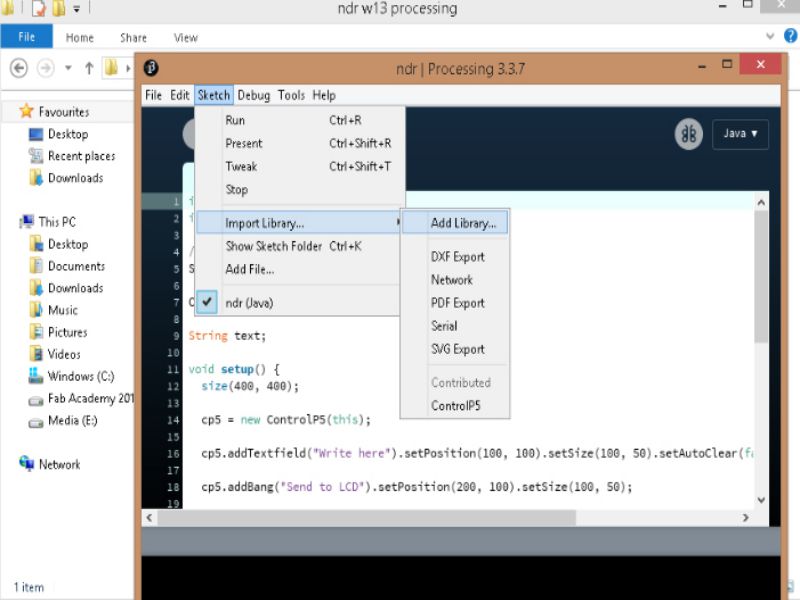This screenshot has height=600, width=800.
Task: Click explorer title bar properties icon
Action: click(x=38, y=8)
